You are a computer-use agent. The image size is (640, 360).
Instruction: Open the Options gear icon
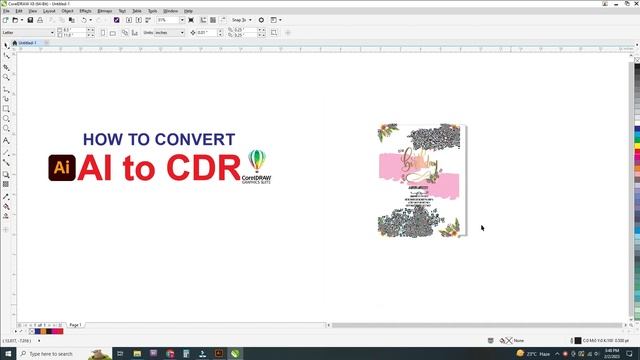[x=261, y=20]
